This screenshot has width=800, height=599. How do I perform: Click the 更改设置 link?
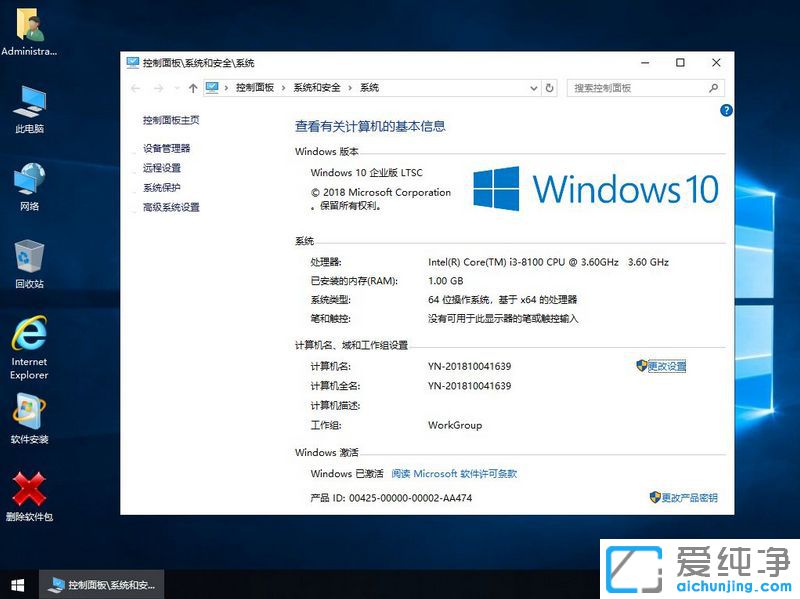coord(665,365)
